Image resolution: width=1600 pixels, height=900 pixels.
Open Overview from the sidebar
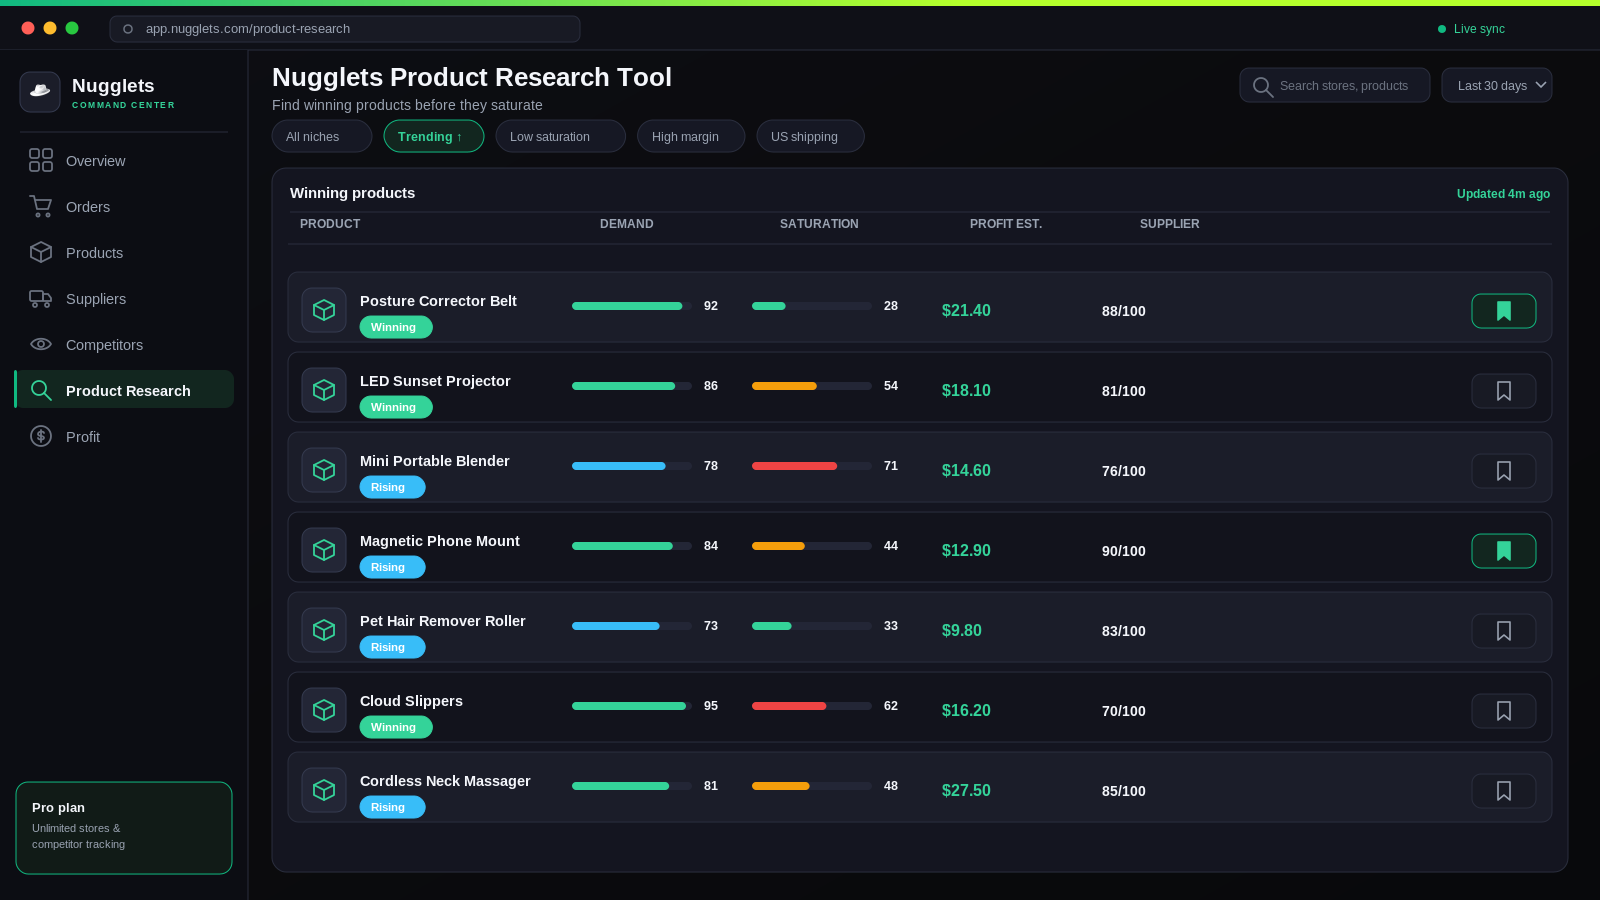coord(124,161)
